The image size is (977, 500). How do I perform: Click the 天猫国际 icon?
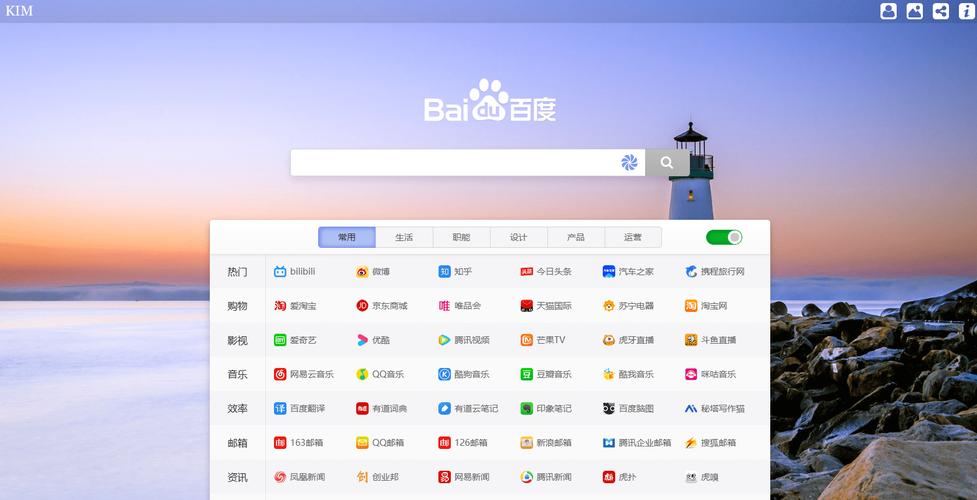[x=527, y=306]
